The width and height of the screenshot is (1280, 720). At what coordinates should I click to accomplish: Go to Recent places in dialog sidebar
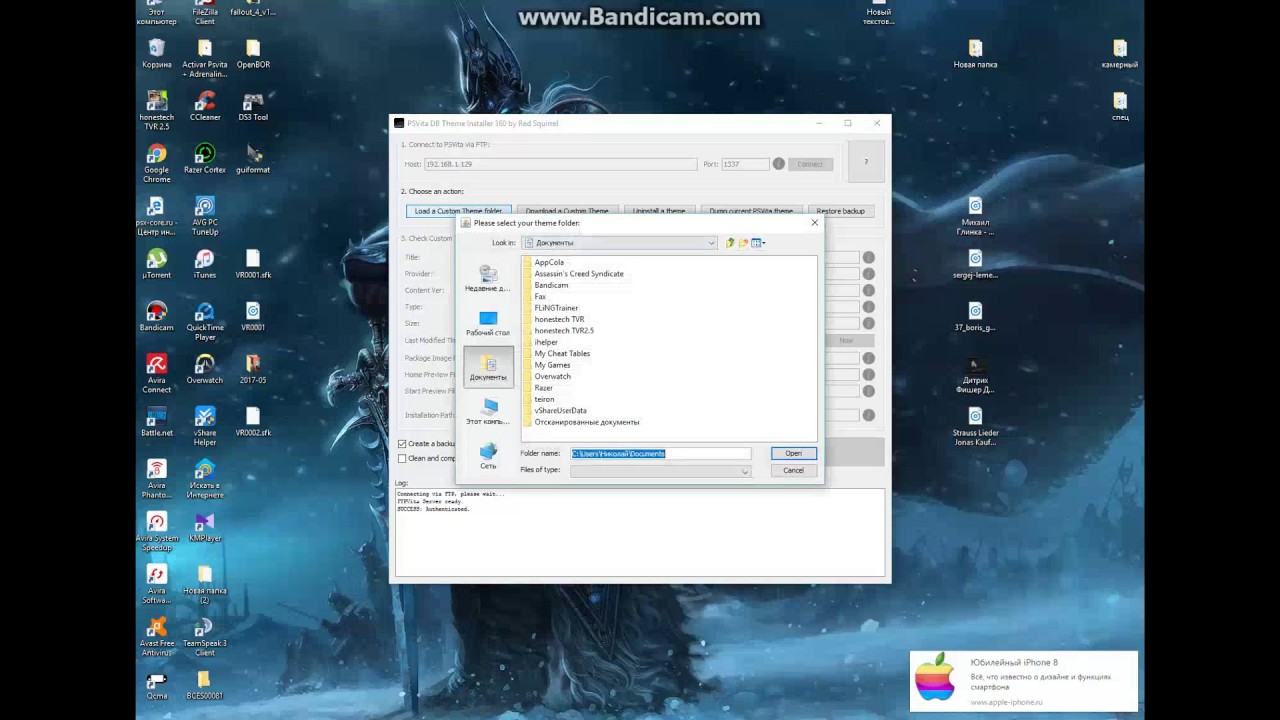coord(488,279)
